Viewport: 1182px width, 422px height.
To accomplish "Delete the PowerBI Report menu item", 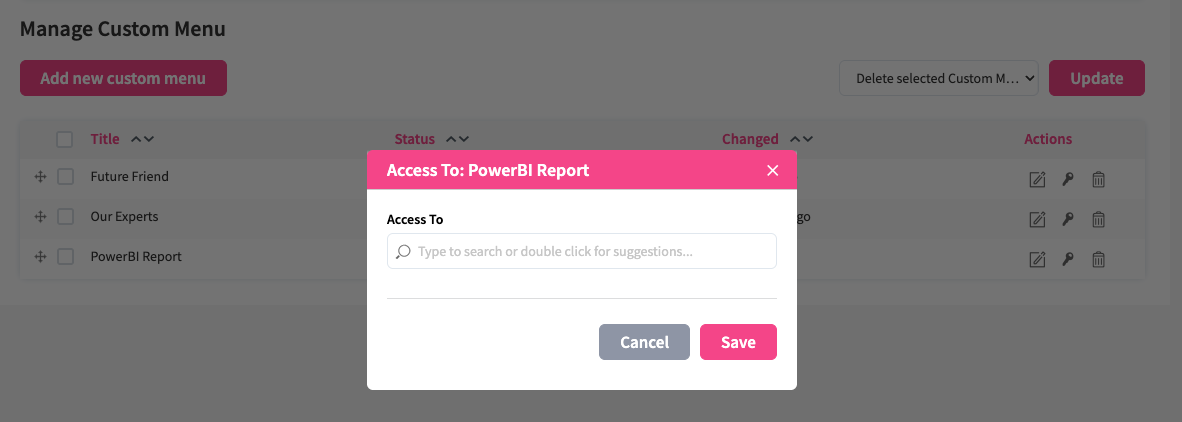I will [x=1098, y=260].
